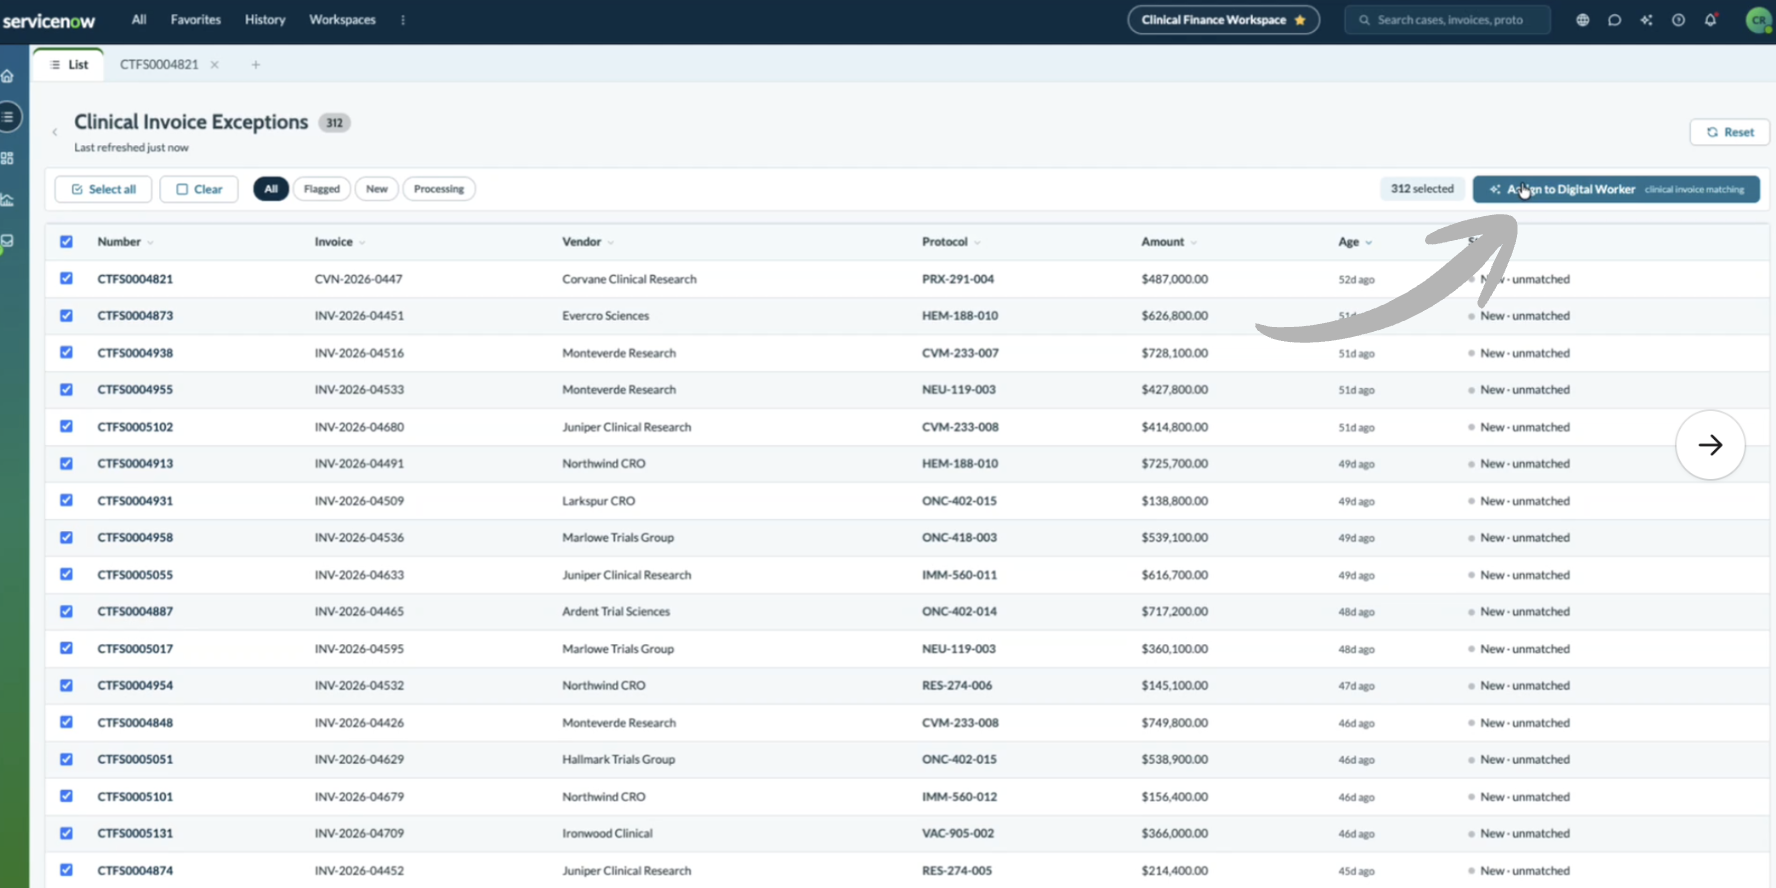This screenshot has width=1776, height=888.
Task: Open the user avatar CR
Action: pos(1758,20)
